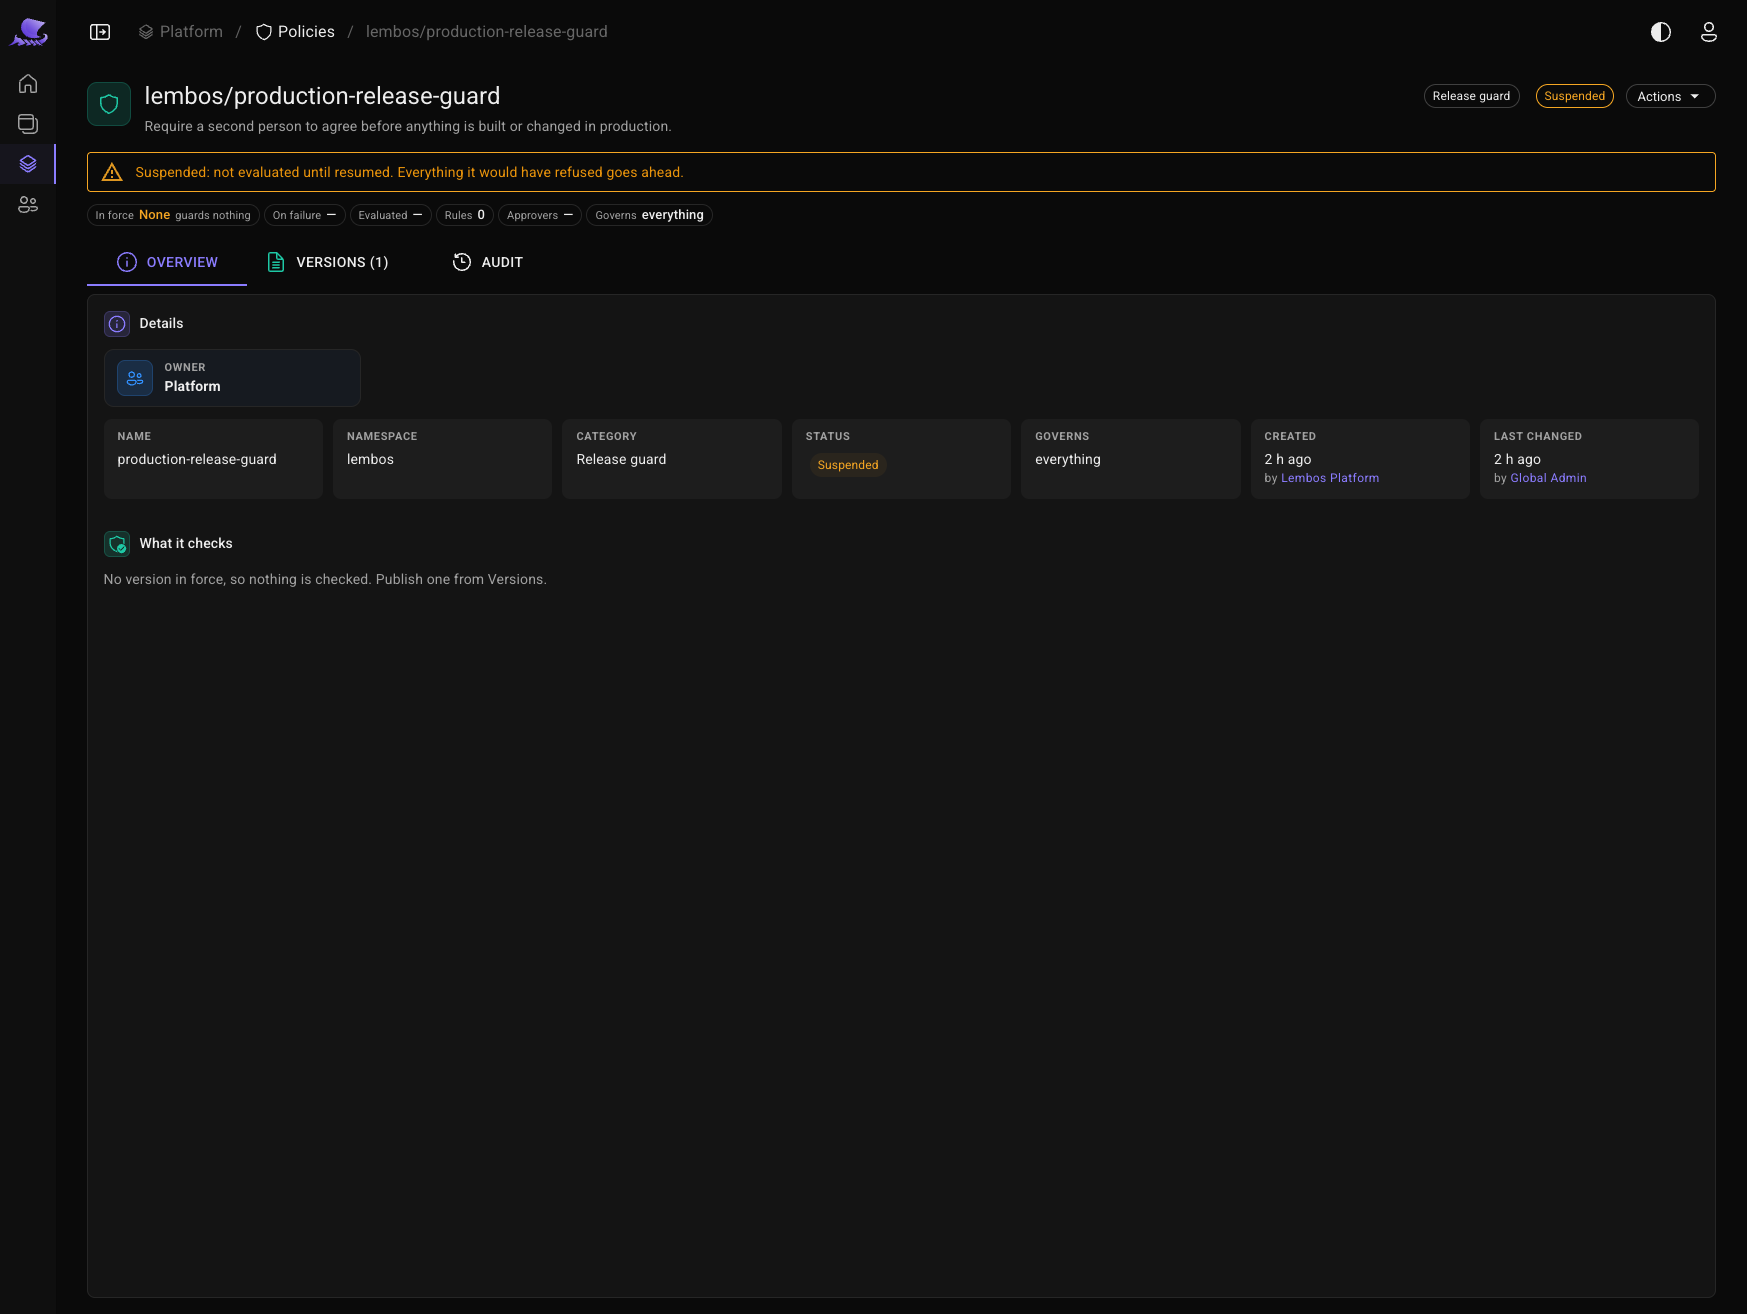This screenshot has height=1314, width=1747.
Task: Open the projects stack sidebar icon
Action: [28, 124]
